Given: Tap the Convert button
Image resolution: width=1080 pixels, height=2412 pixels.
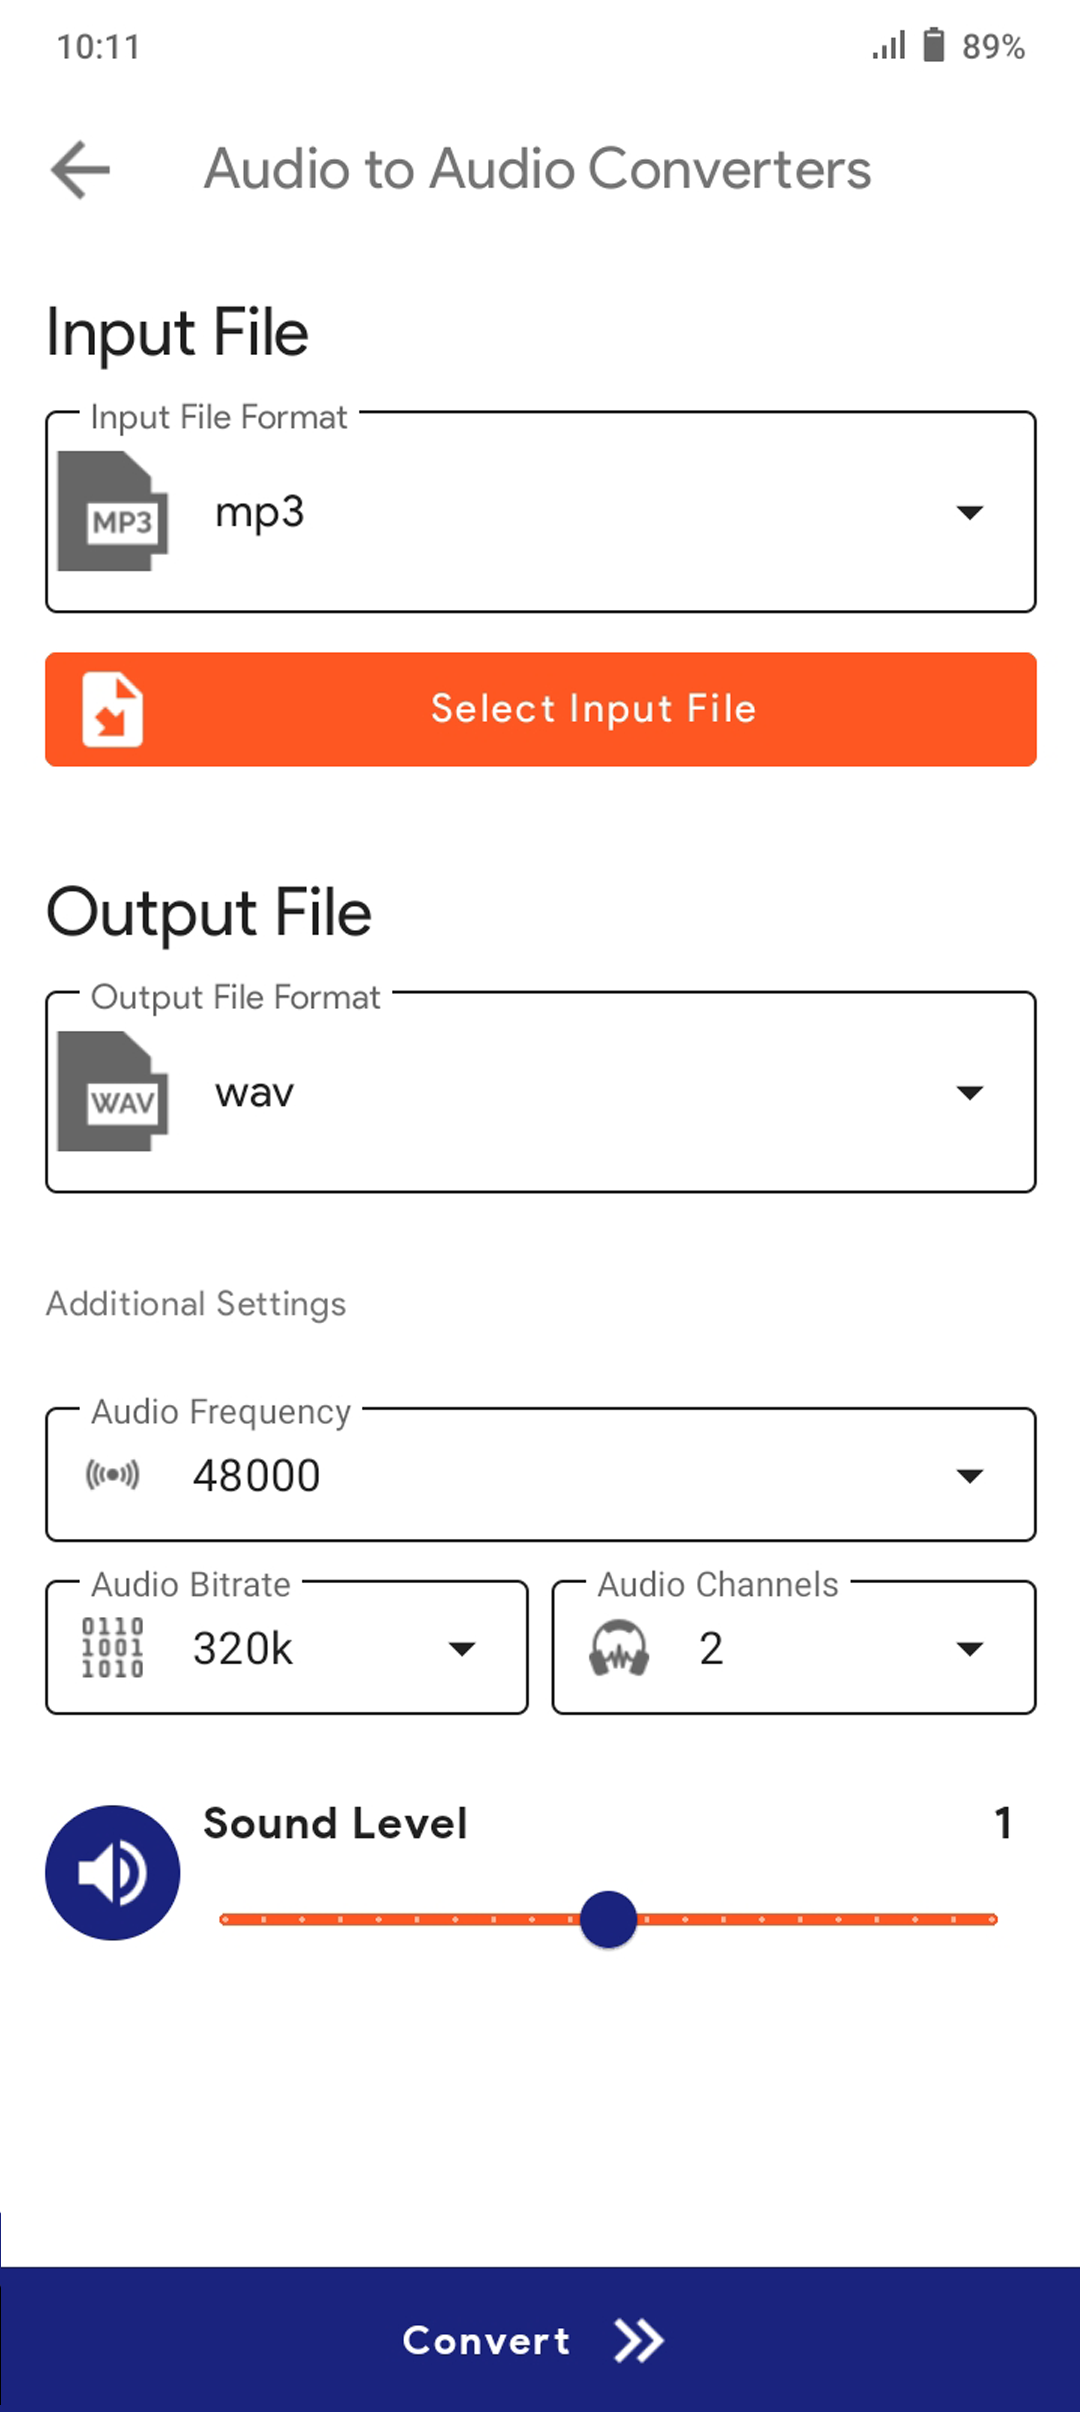Looking at the screenshot, I should (540, 2340).
